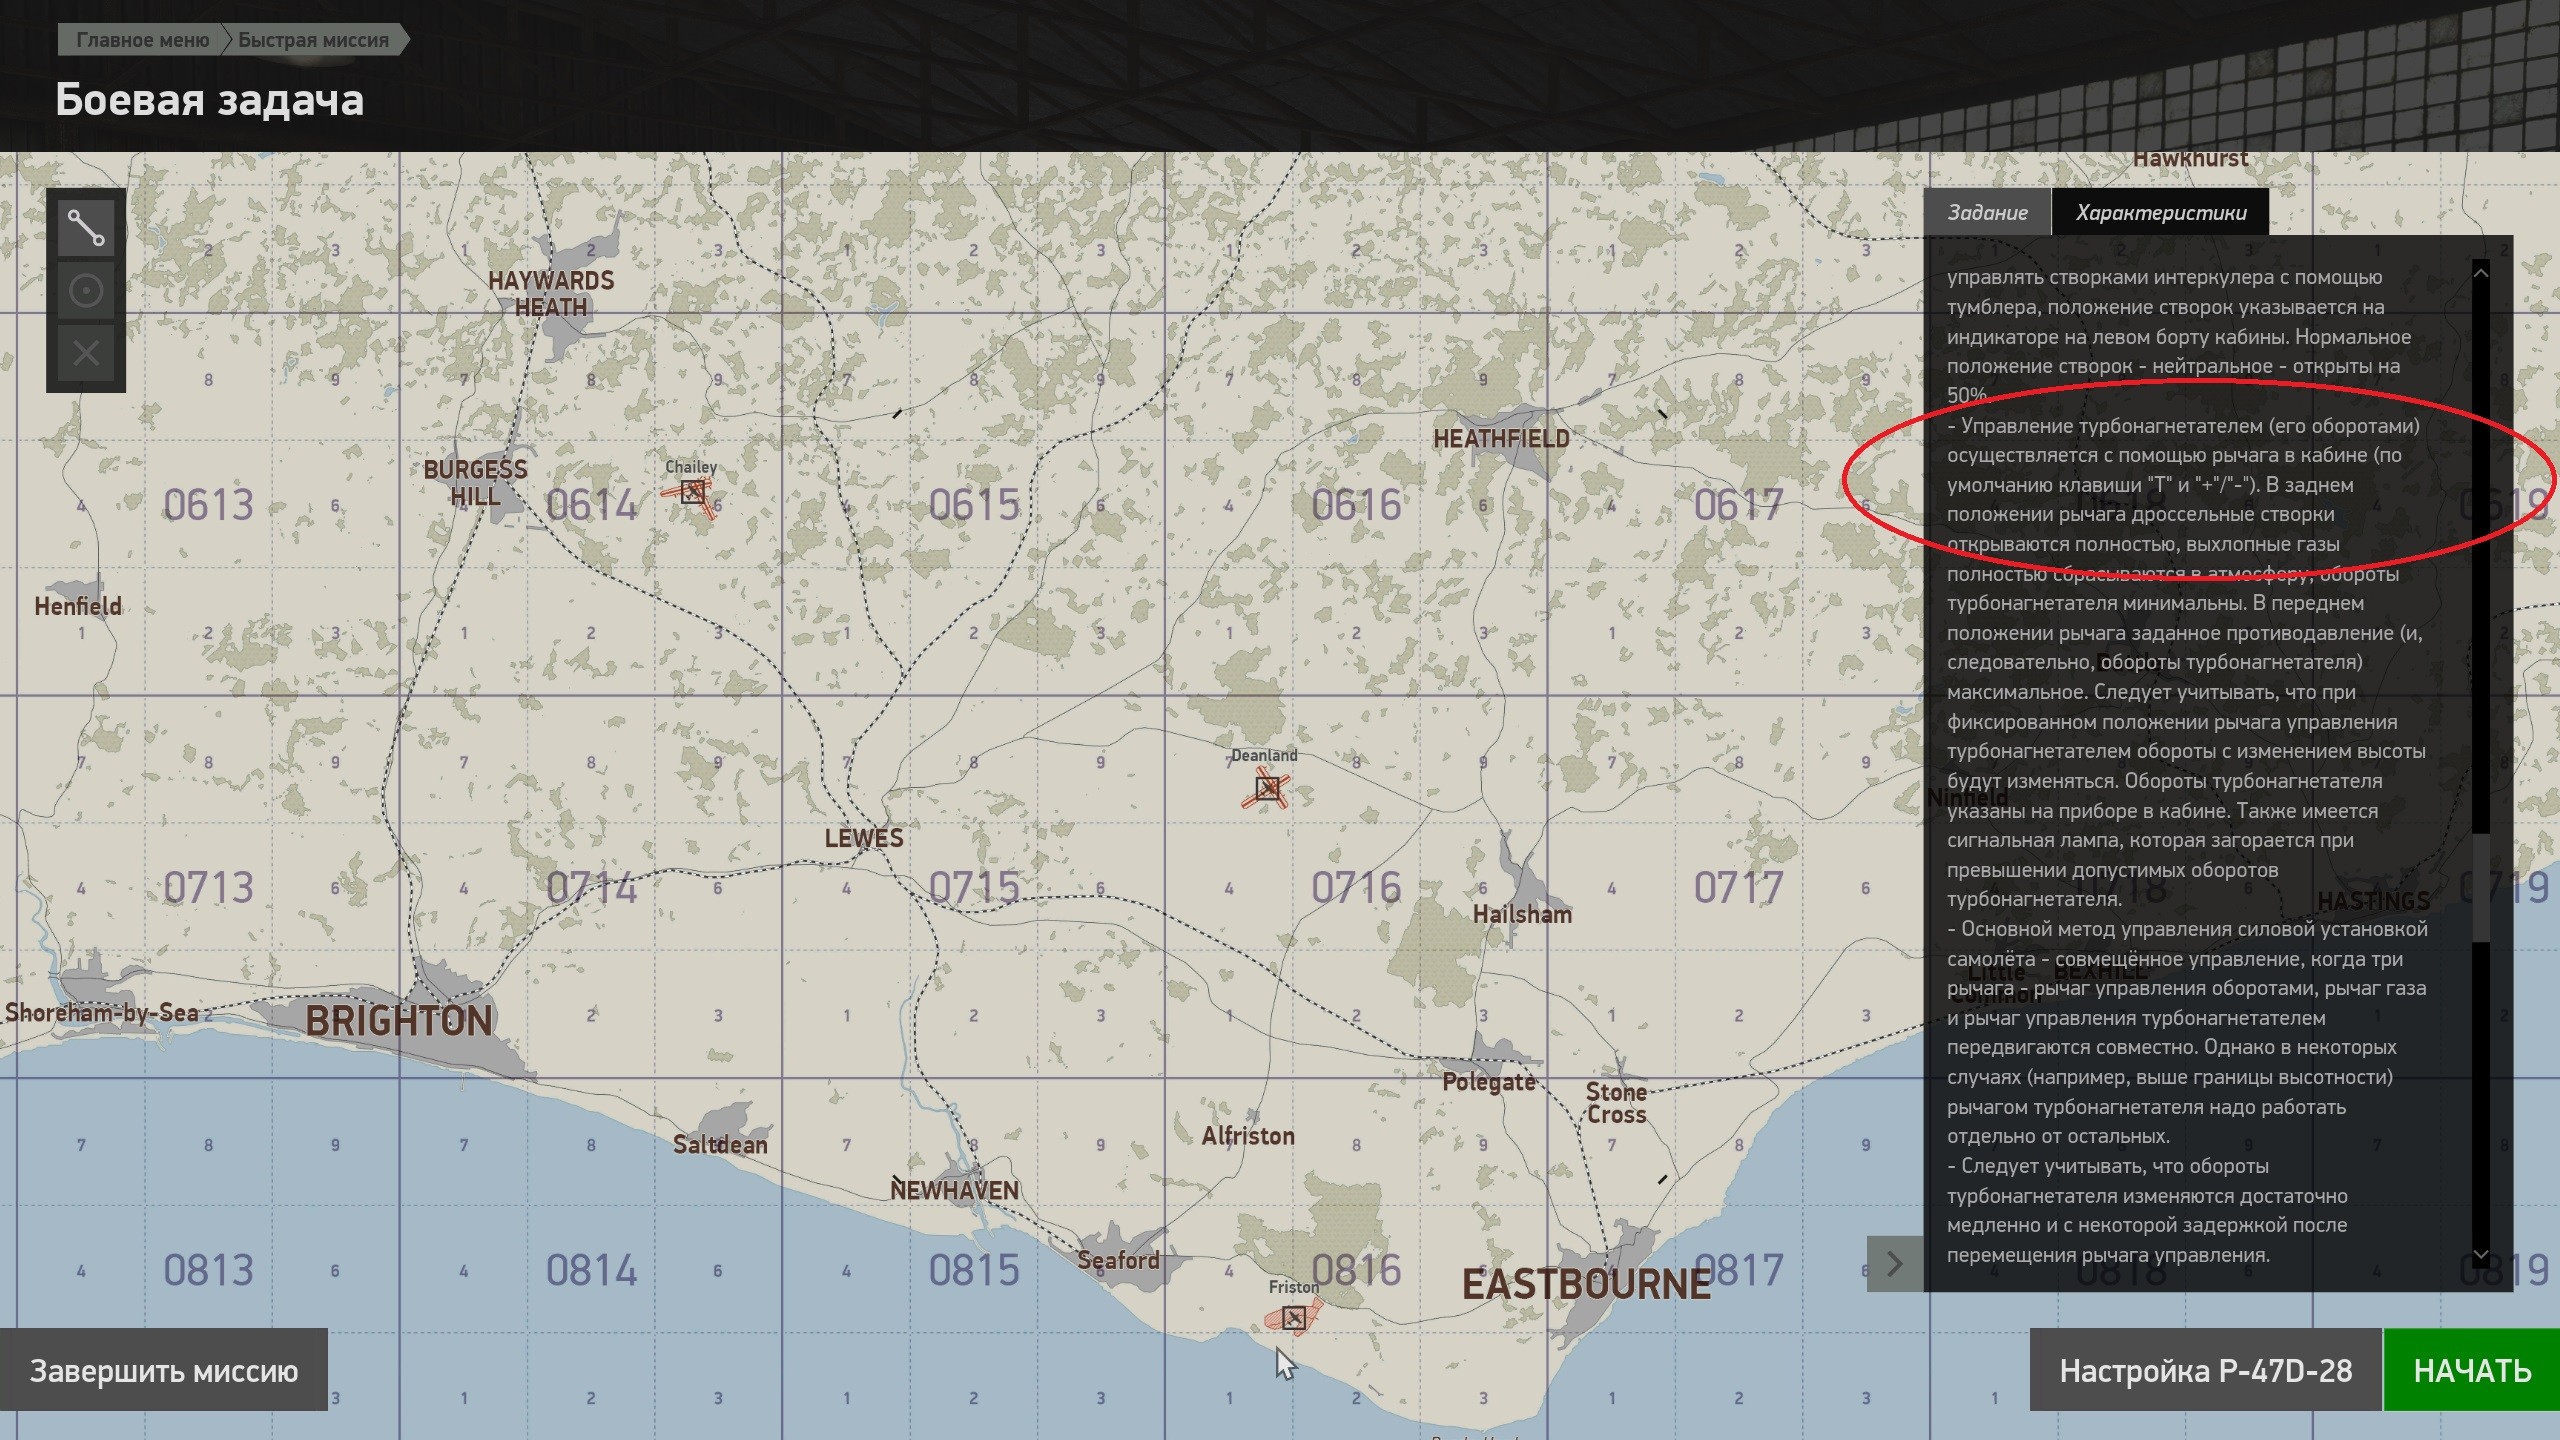Click the green НАЧАТЬ button
The image size is (2560, 1440).
pyautogui.click(x=2472, y=1370)
